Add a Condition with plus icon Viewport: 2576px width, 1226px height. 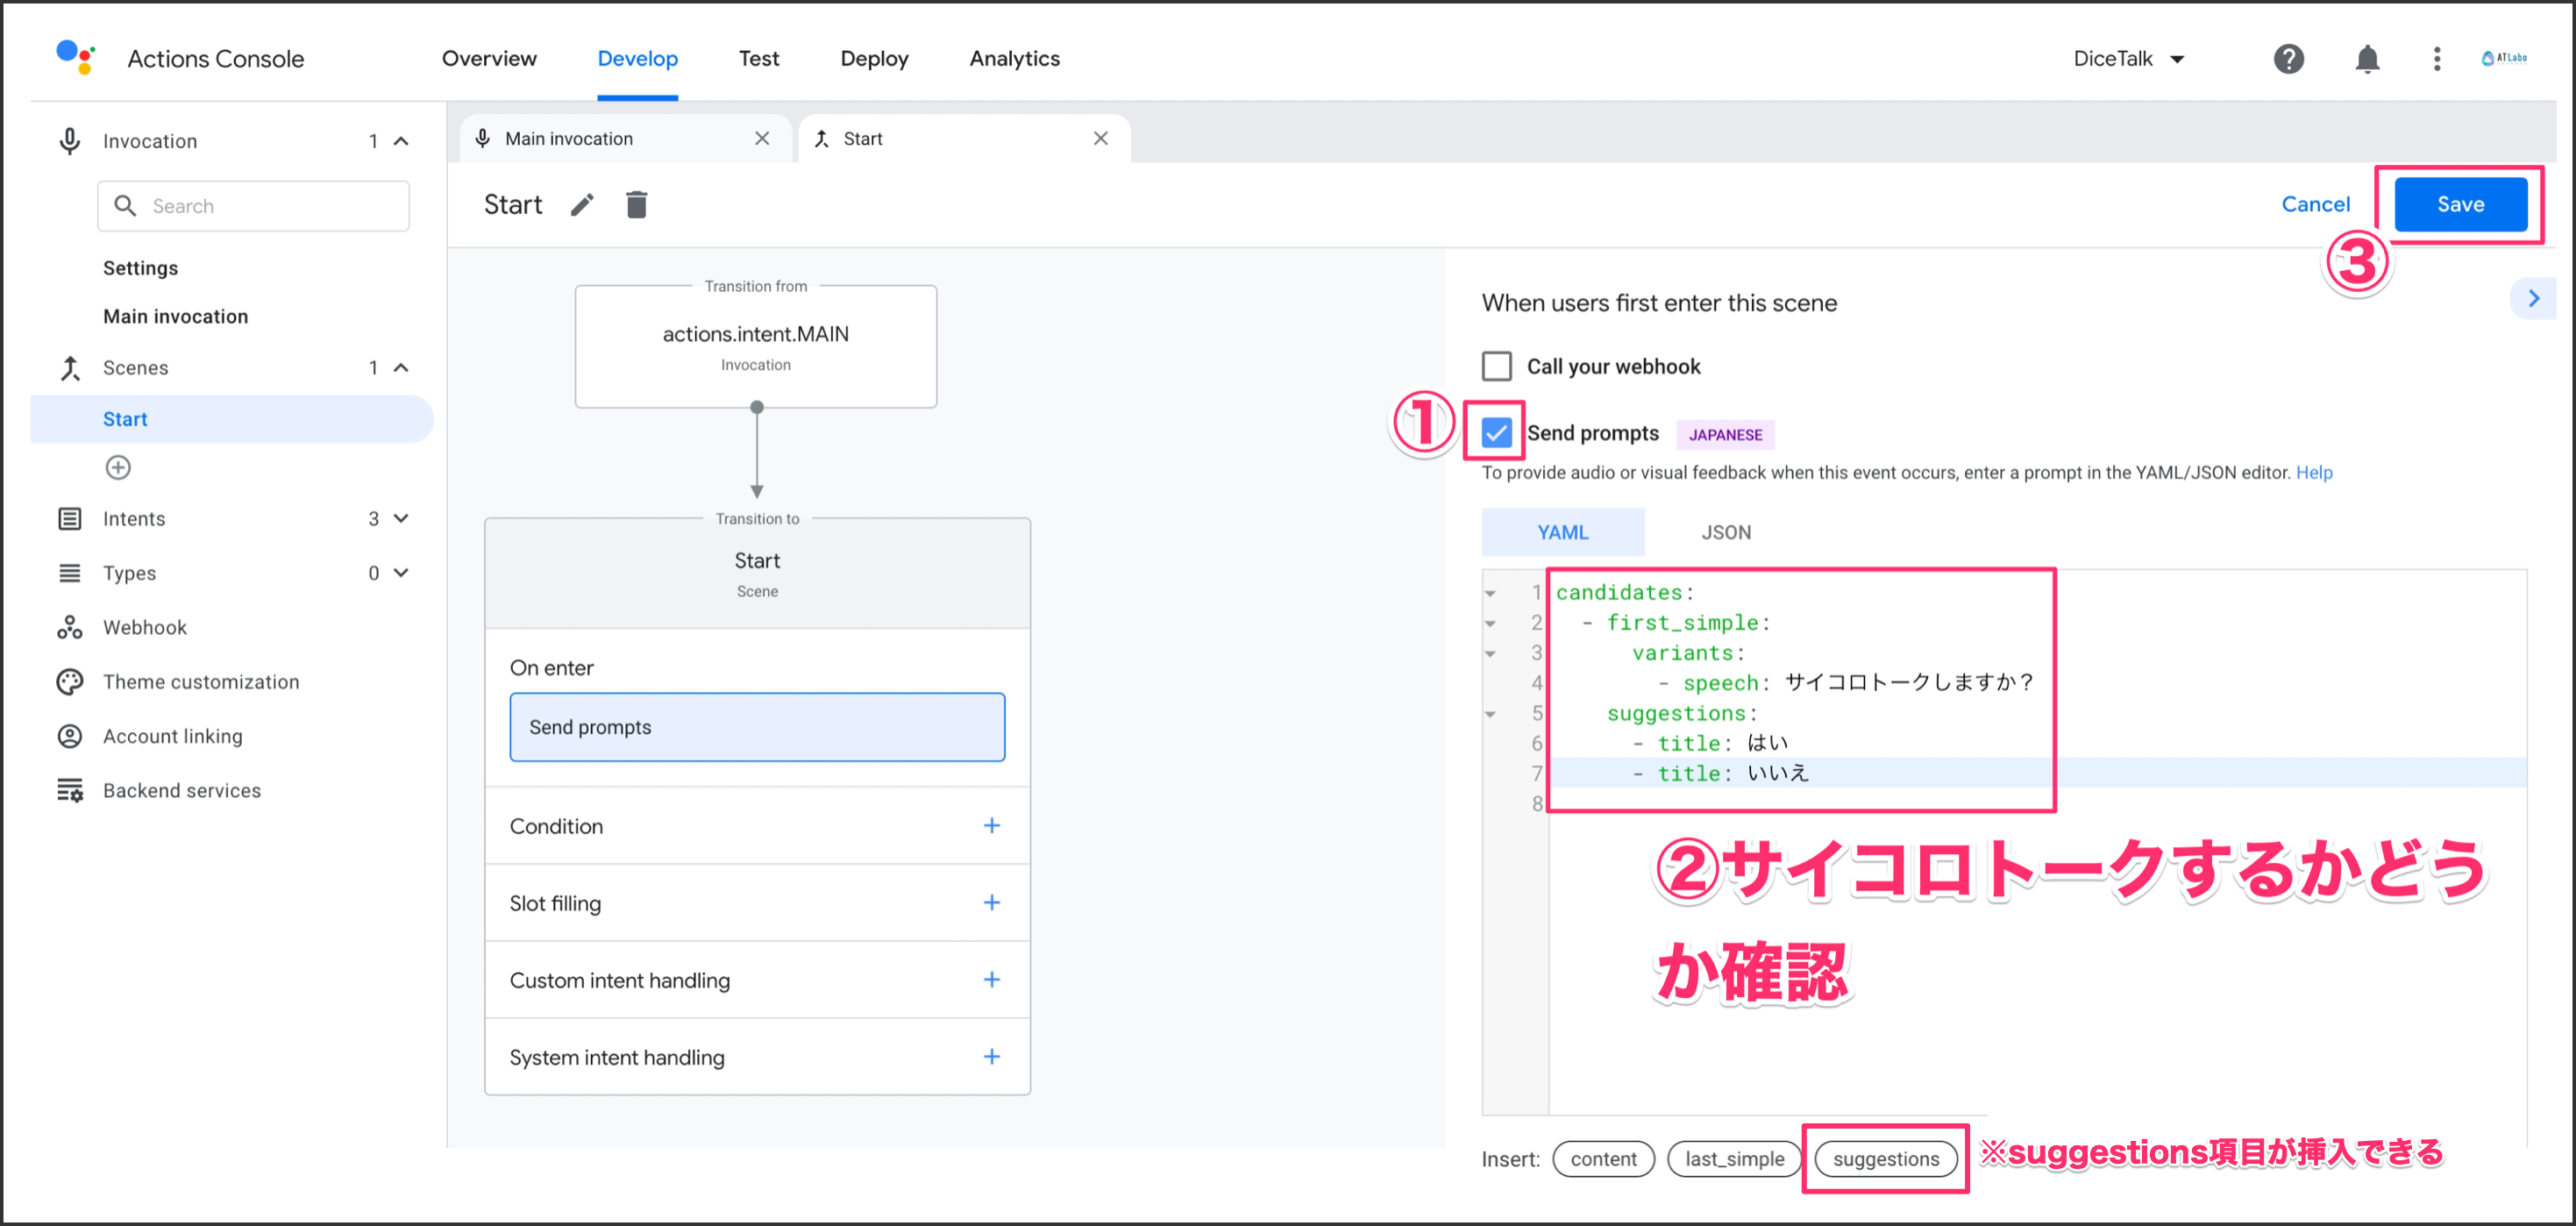[x=991, y=825]
